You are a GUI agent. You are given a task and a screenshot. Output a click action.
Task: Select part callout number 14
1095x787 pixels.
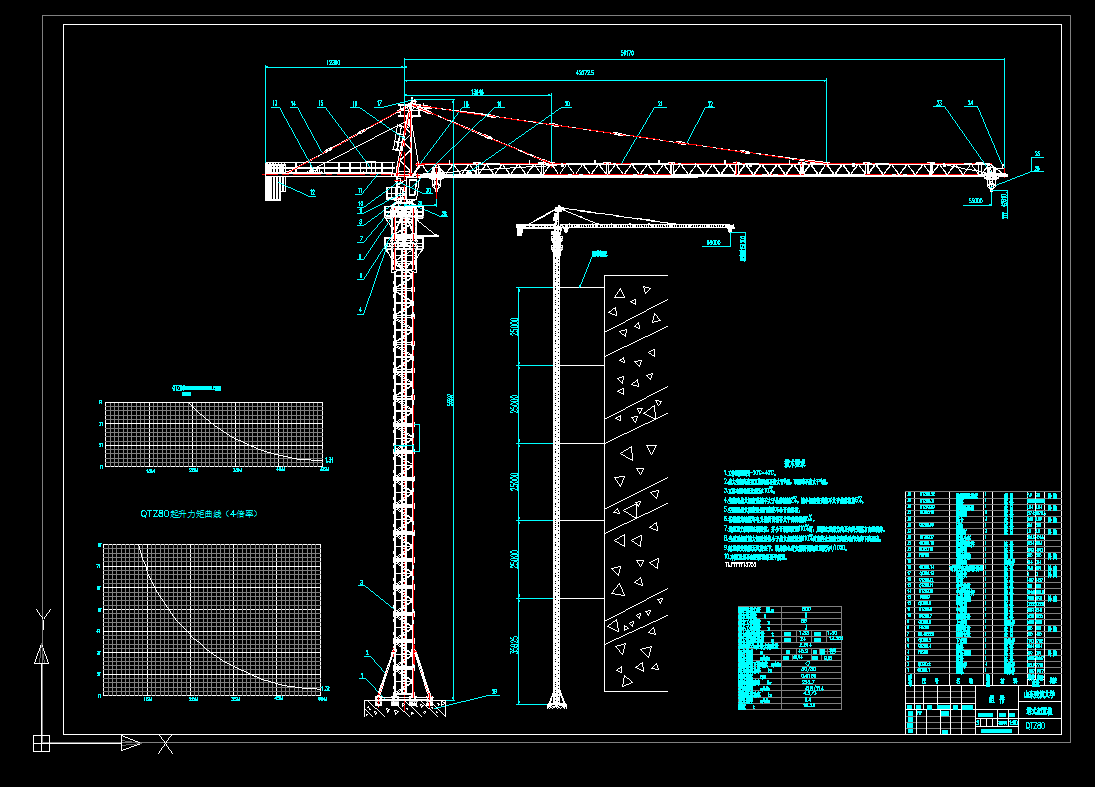click(293, 104)
